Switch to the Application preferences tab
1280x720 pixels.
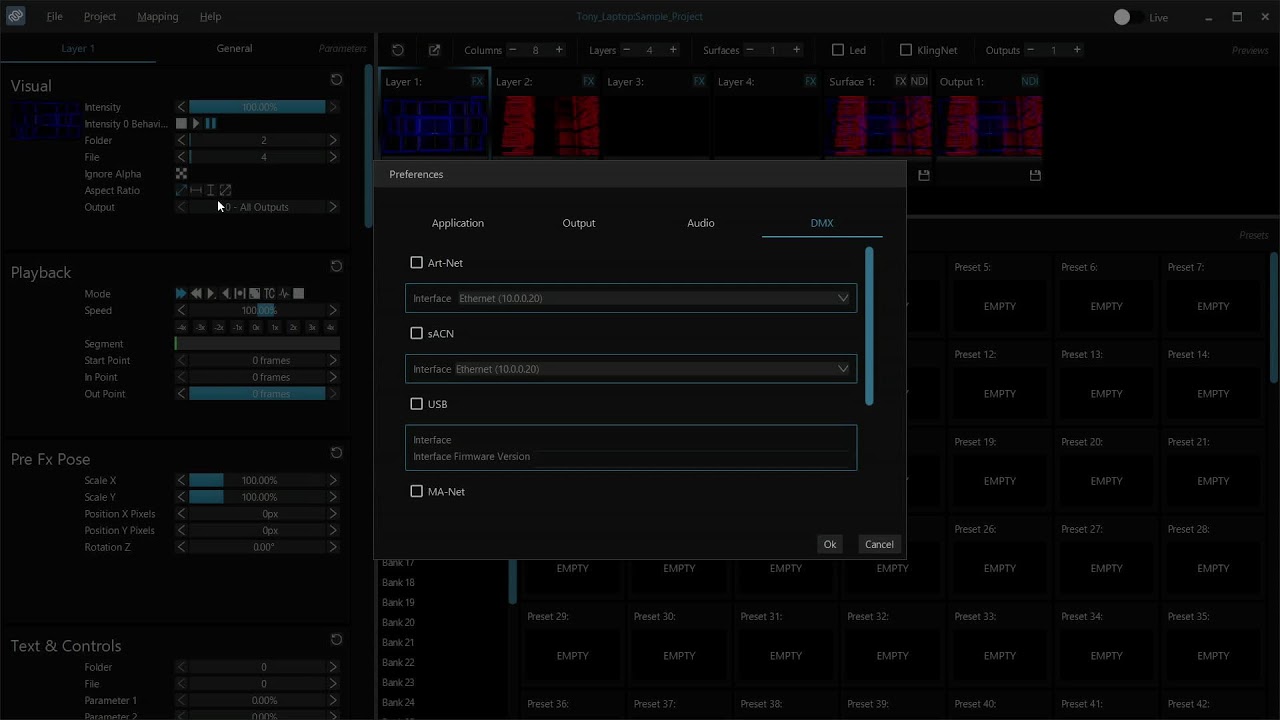[x=458, y=223]
